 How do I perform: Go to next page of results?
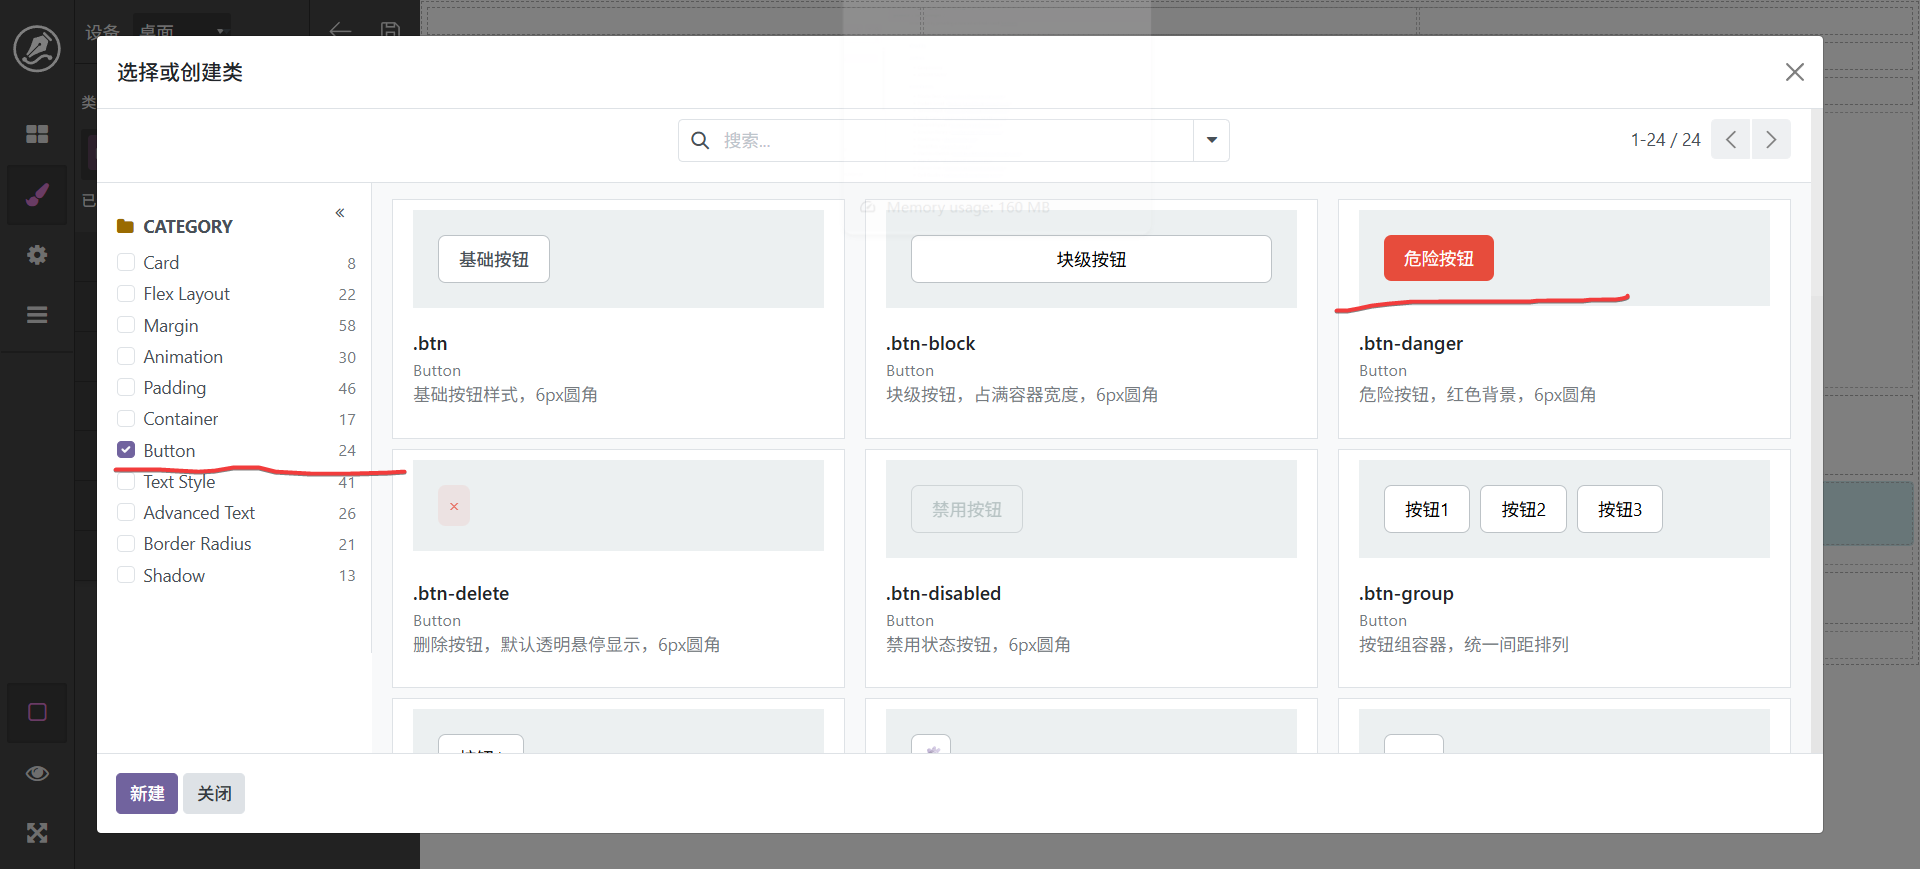(1770, 140)
